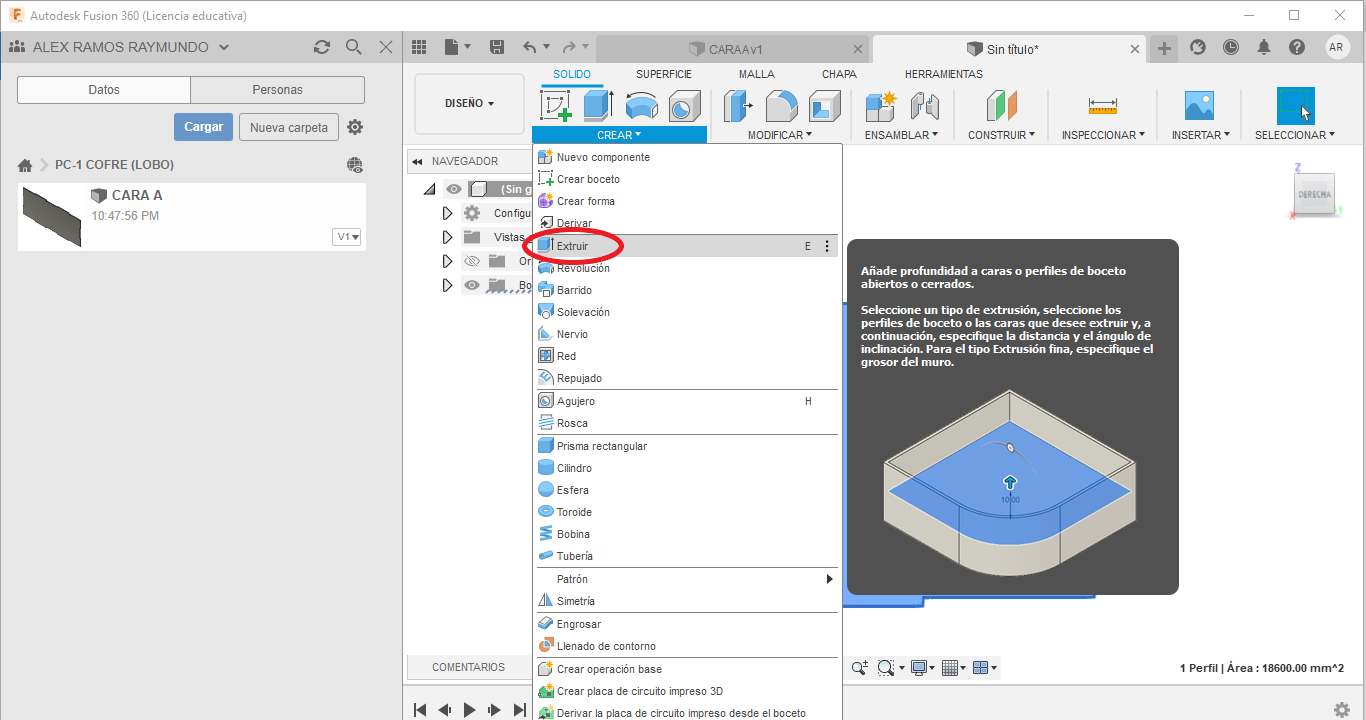The image size is (1366, 720).
Task: Switch to the Personas tab in the data panel
Action: pyautogui.click(x=277, y=90)
